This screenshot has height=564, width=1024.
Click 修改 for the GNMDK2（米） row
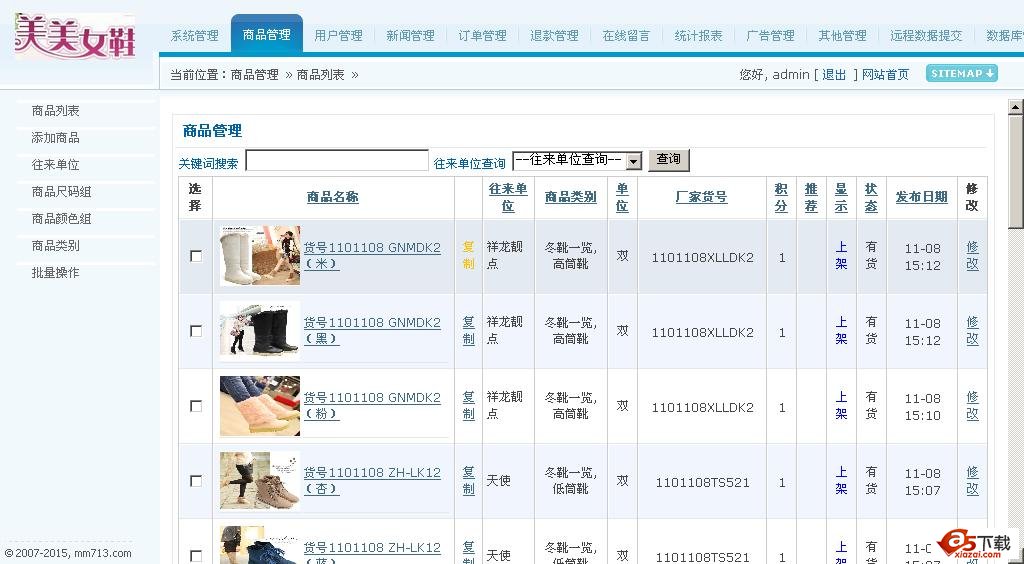[x=972, y=256]
